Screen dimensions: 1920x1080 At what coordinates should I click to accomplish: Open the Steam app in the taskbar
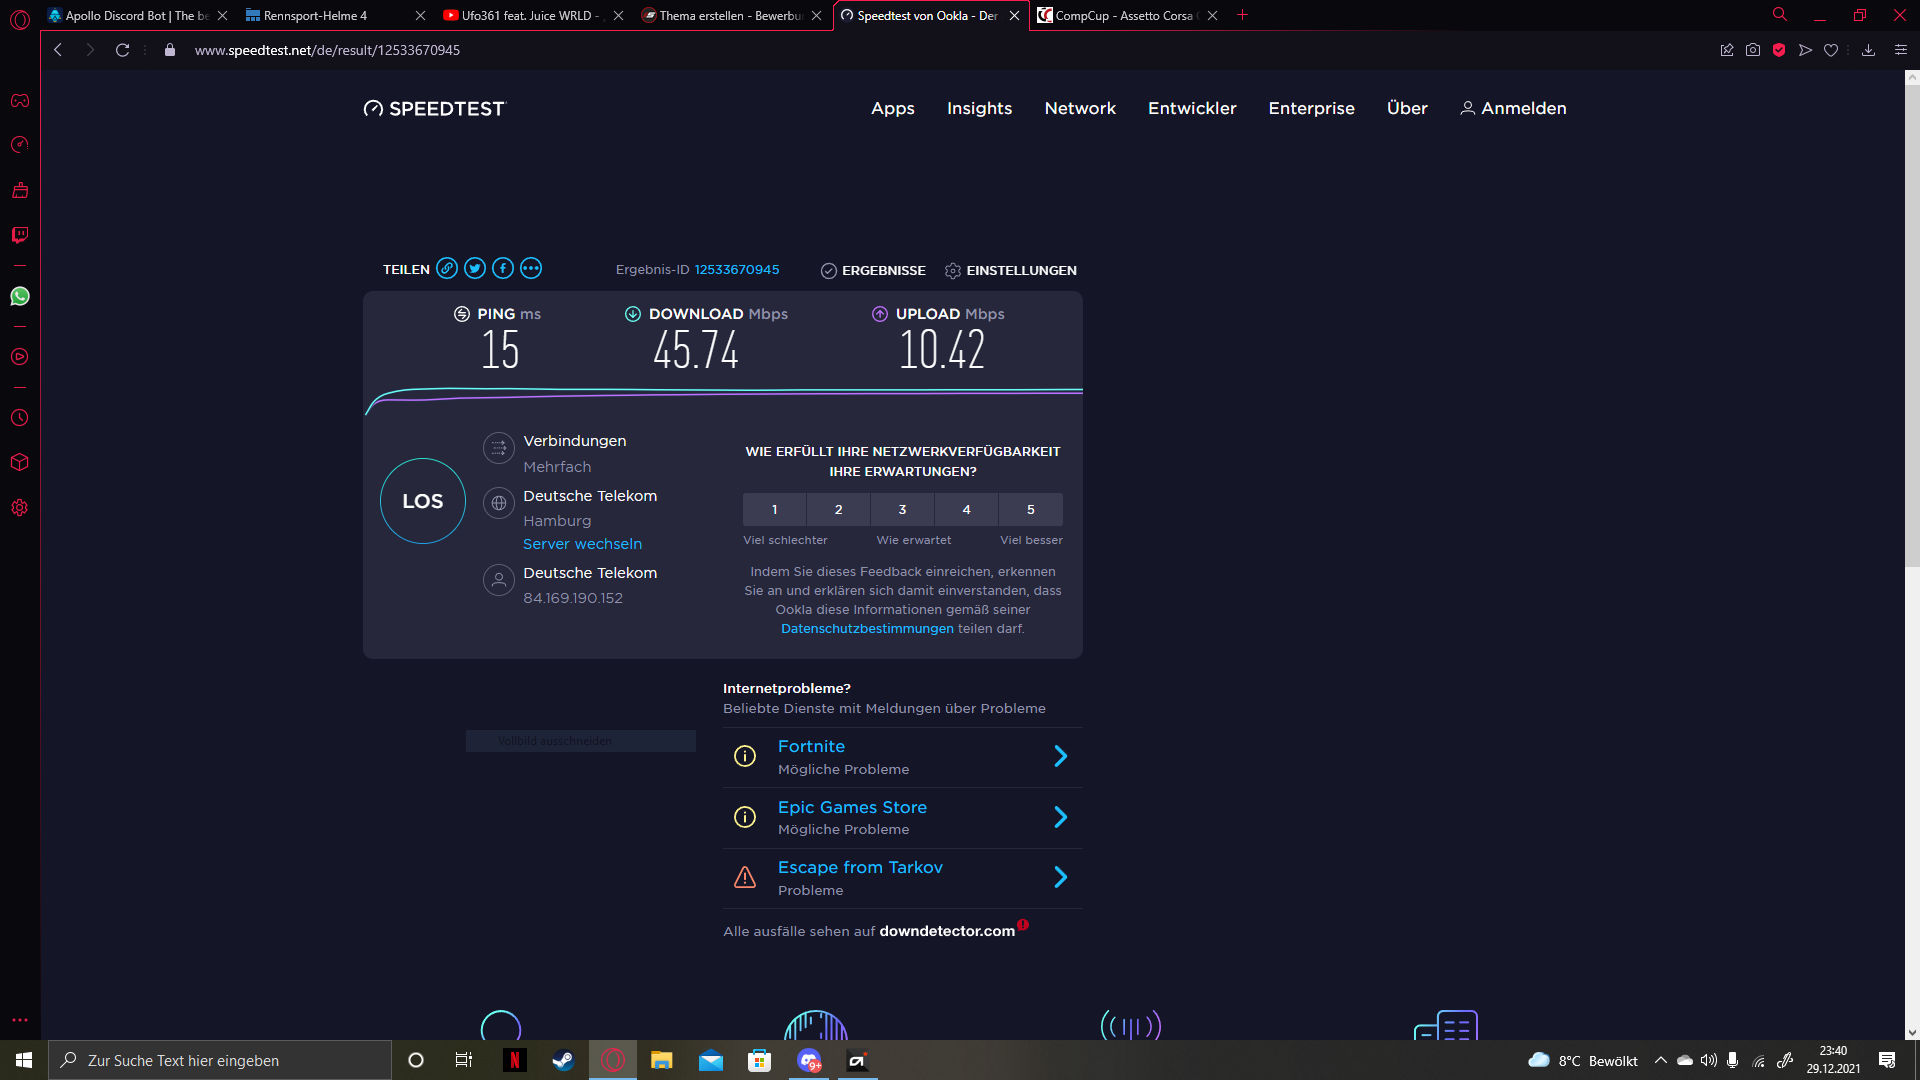pyautogui.click(x=563, y=1060)
